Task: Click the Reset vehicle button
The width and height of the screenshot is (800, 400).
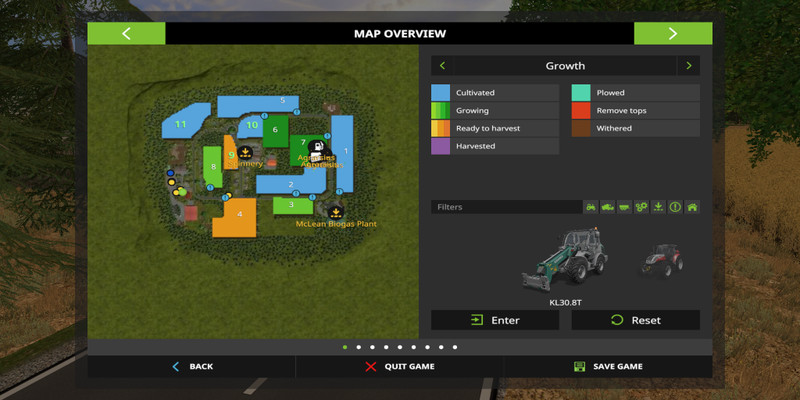Action: click(635, 320)
